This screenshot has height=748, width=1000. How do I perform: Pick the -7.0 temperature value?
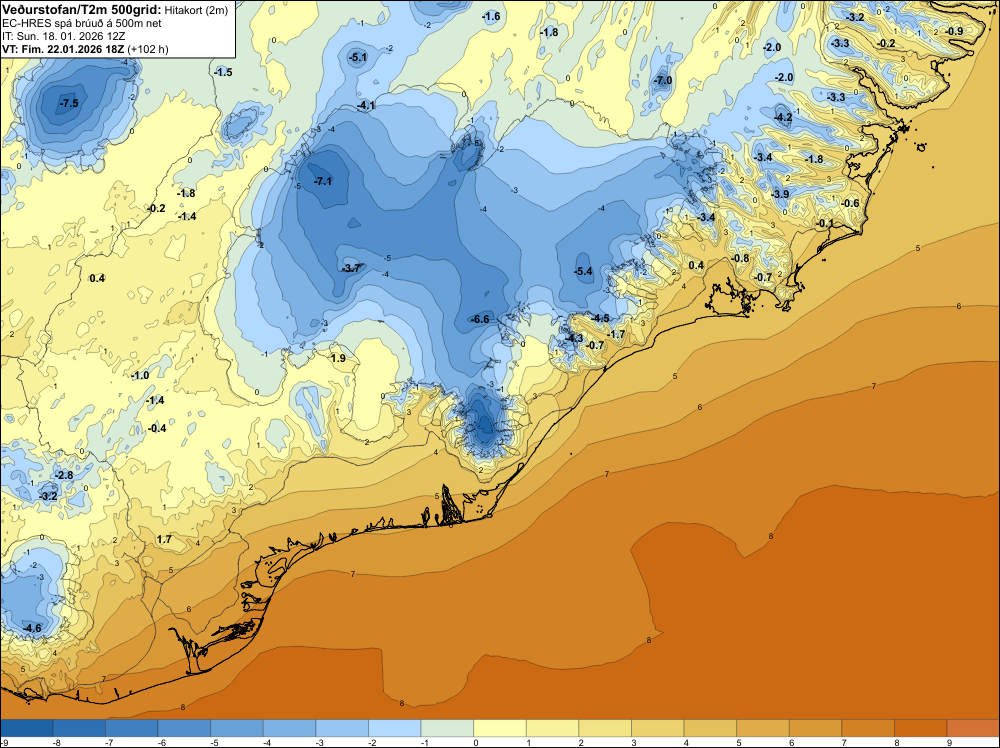pos(663,80)
